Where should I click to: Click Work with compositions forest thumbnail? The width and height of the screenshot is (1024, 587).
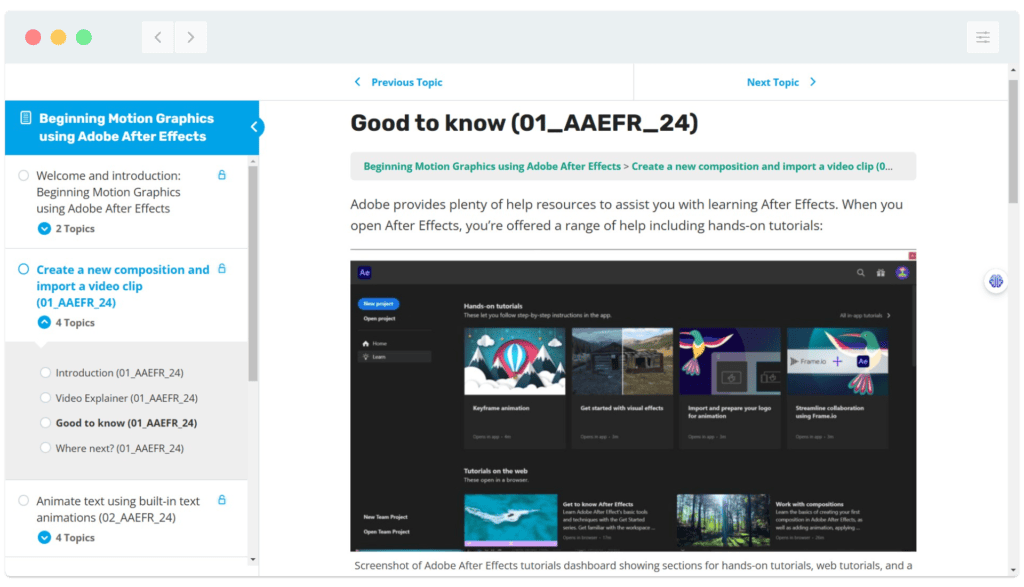click(723, 520)
